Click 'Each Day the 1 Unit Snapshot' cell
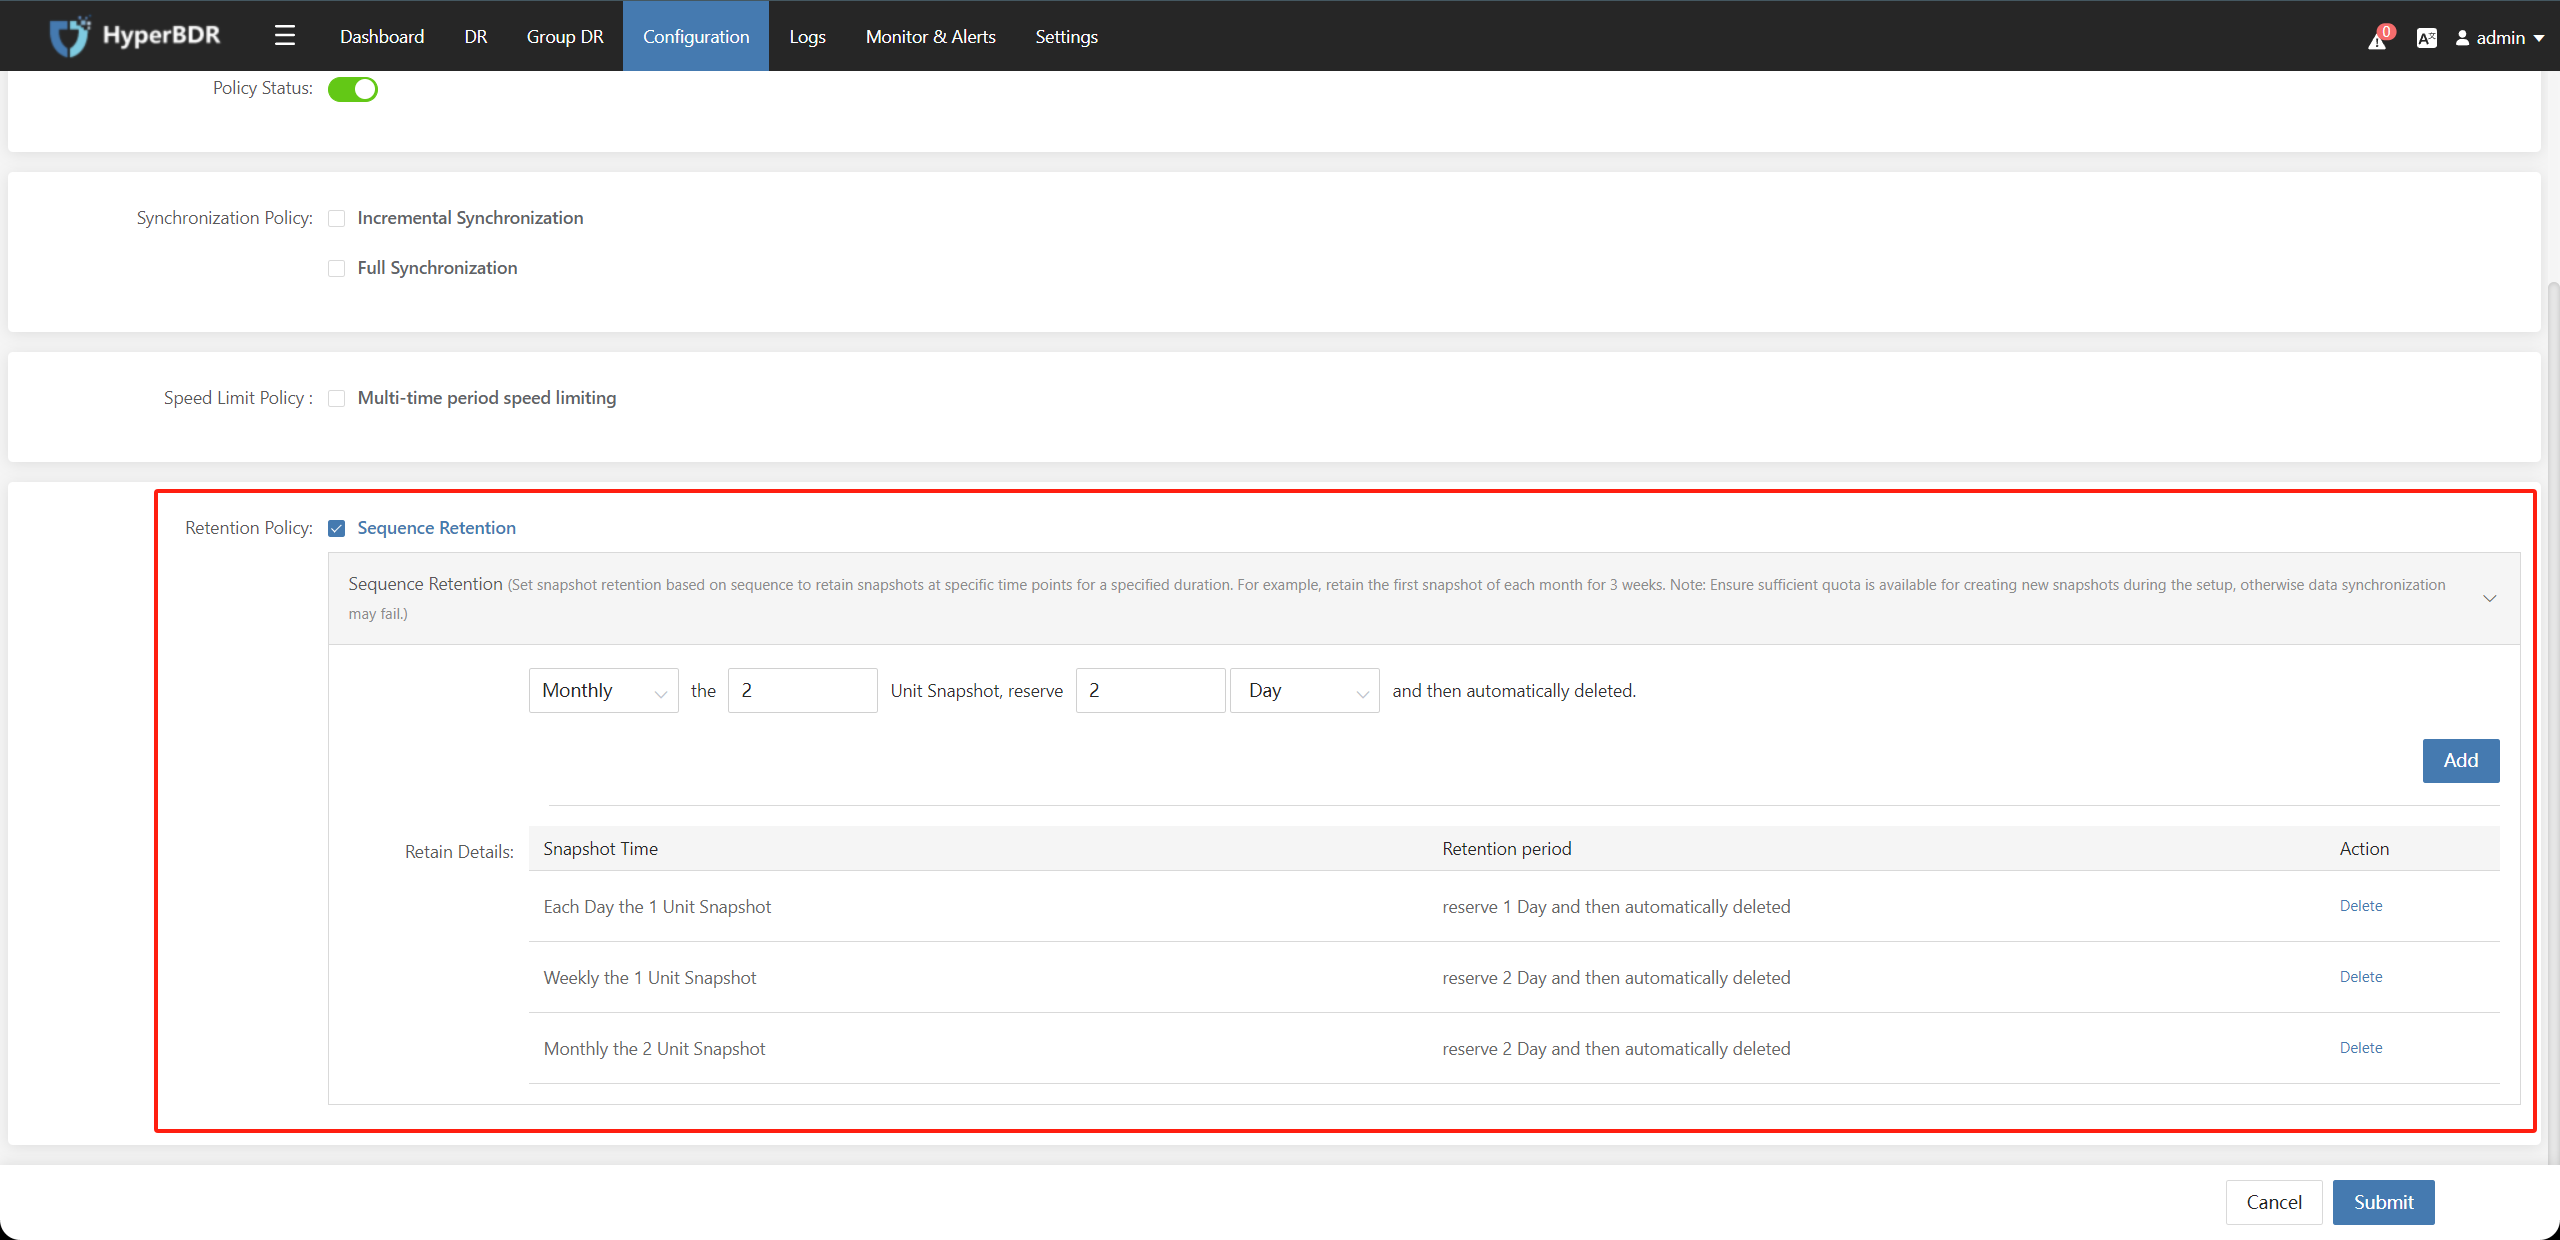Image resolution: width=2560 pixels, height=1240 pixels. [657, 907]
